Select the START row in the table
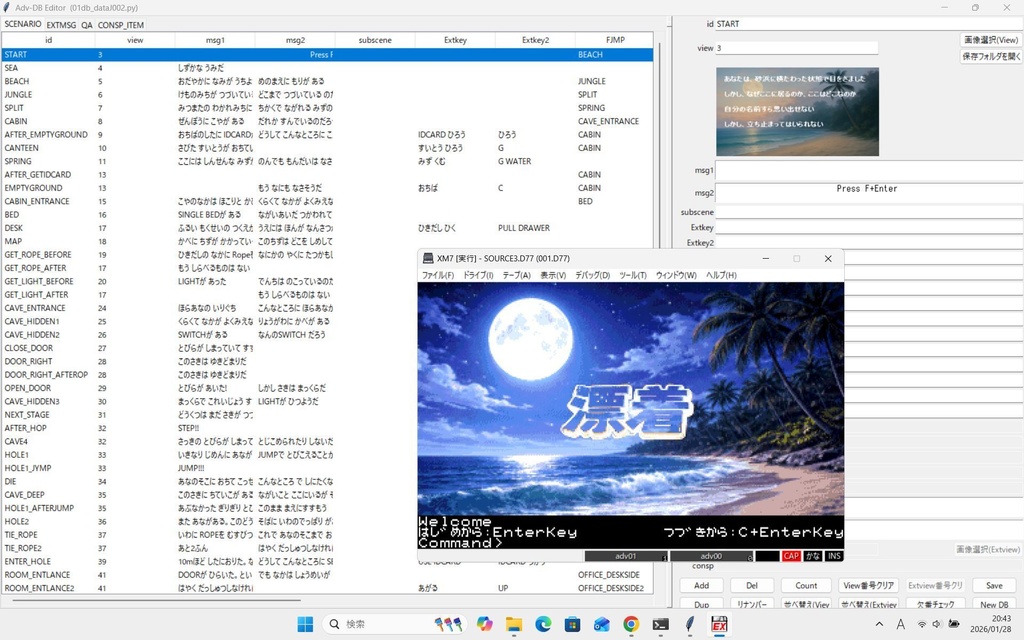The height and width of the screenshot is (640, 1024). coord(327,55)
